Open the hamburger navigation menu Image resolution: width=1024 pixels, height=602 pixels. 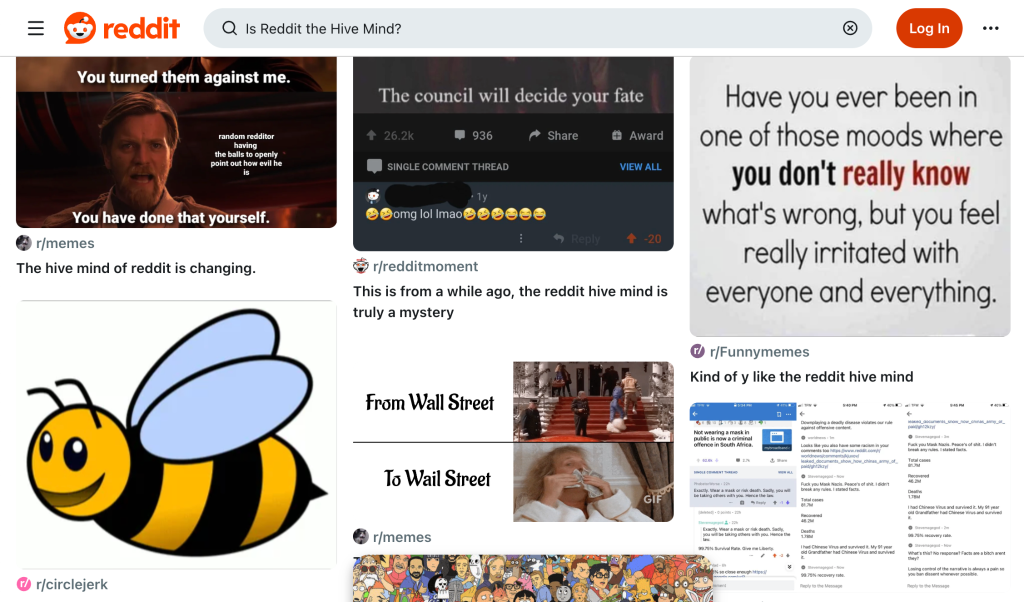tap(36, 28)
